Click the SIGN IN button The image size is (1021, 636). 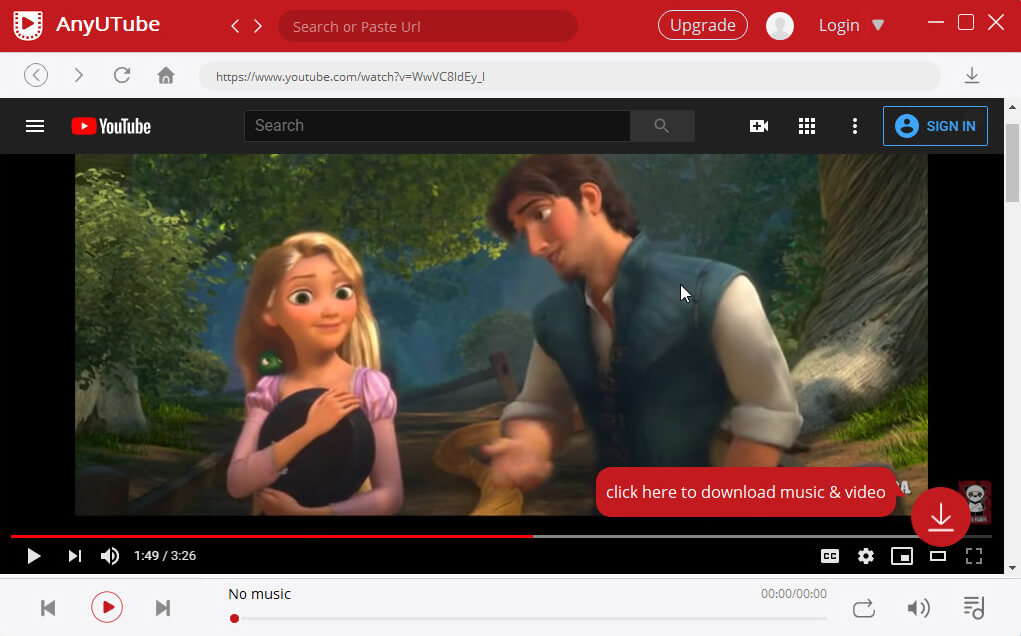pos(935,126)
